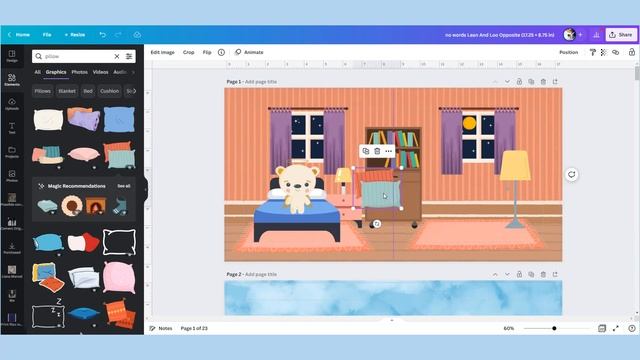The height and width of the screenshot is (360, 640).
Task: Toggle lock on the selected element in toolbar
Action: pyautogui.click(x=631, y=52)
